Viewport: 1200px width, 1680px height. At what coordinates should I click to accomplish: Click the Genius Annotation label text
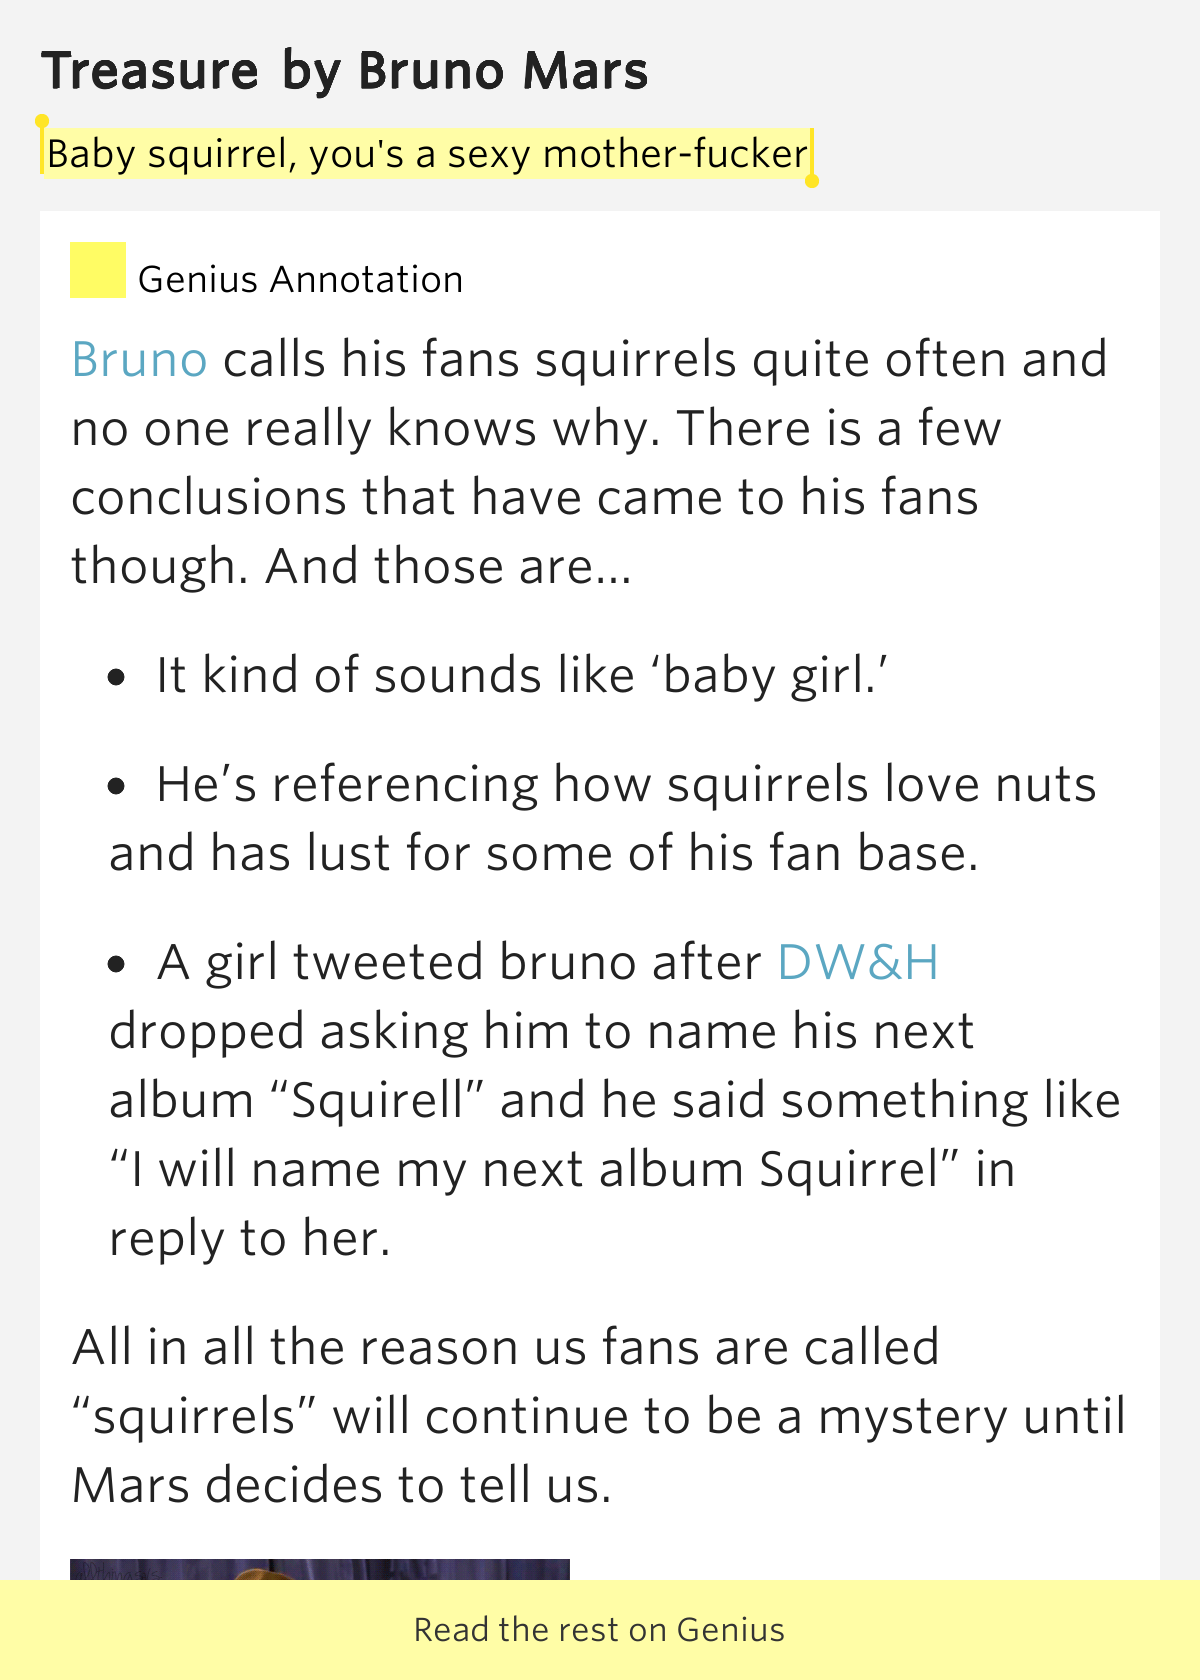click(x=301, y=280)
